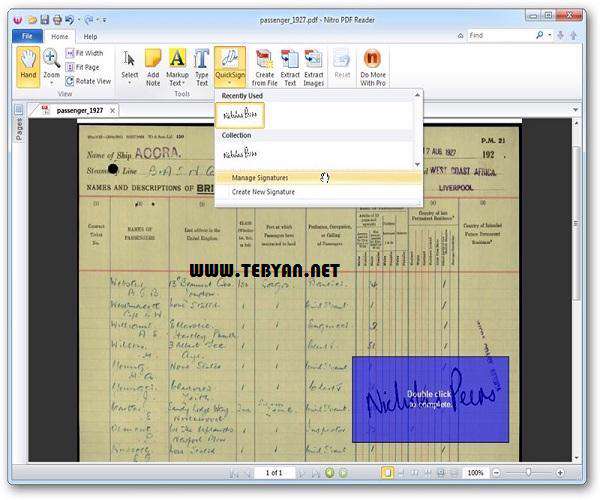Open the undo history dropdown arrow
This screenshot has width=600, height=500.
(79, 20)
